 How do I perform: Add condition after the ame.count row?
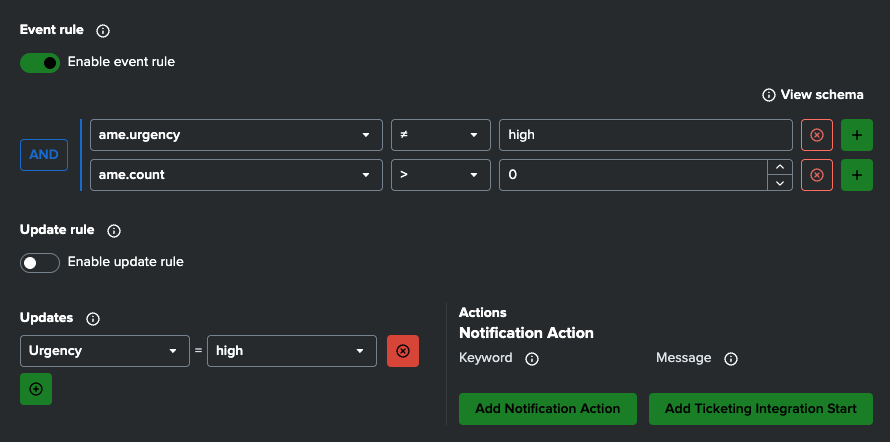(x=857, y=175)
